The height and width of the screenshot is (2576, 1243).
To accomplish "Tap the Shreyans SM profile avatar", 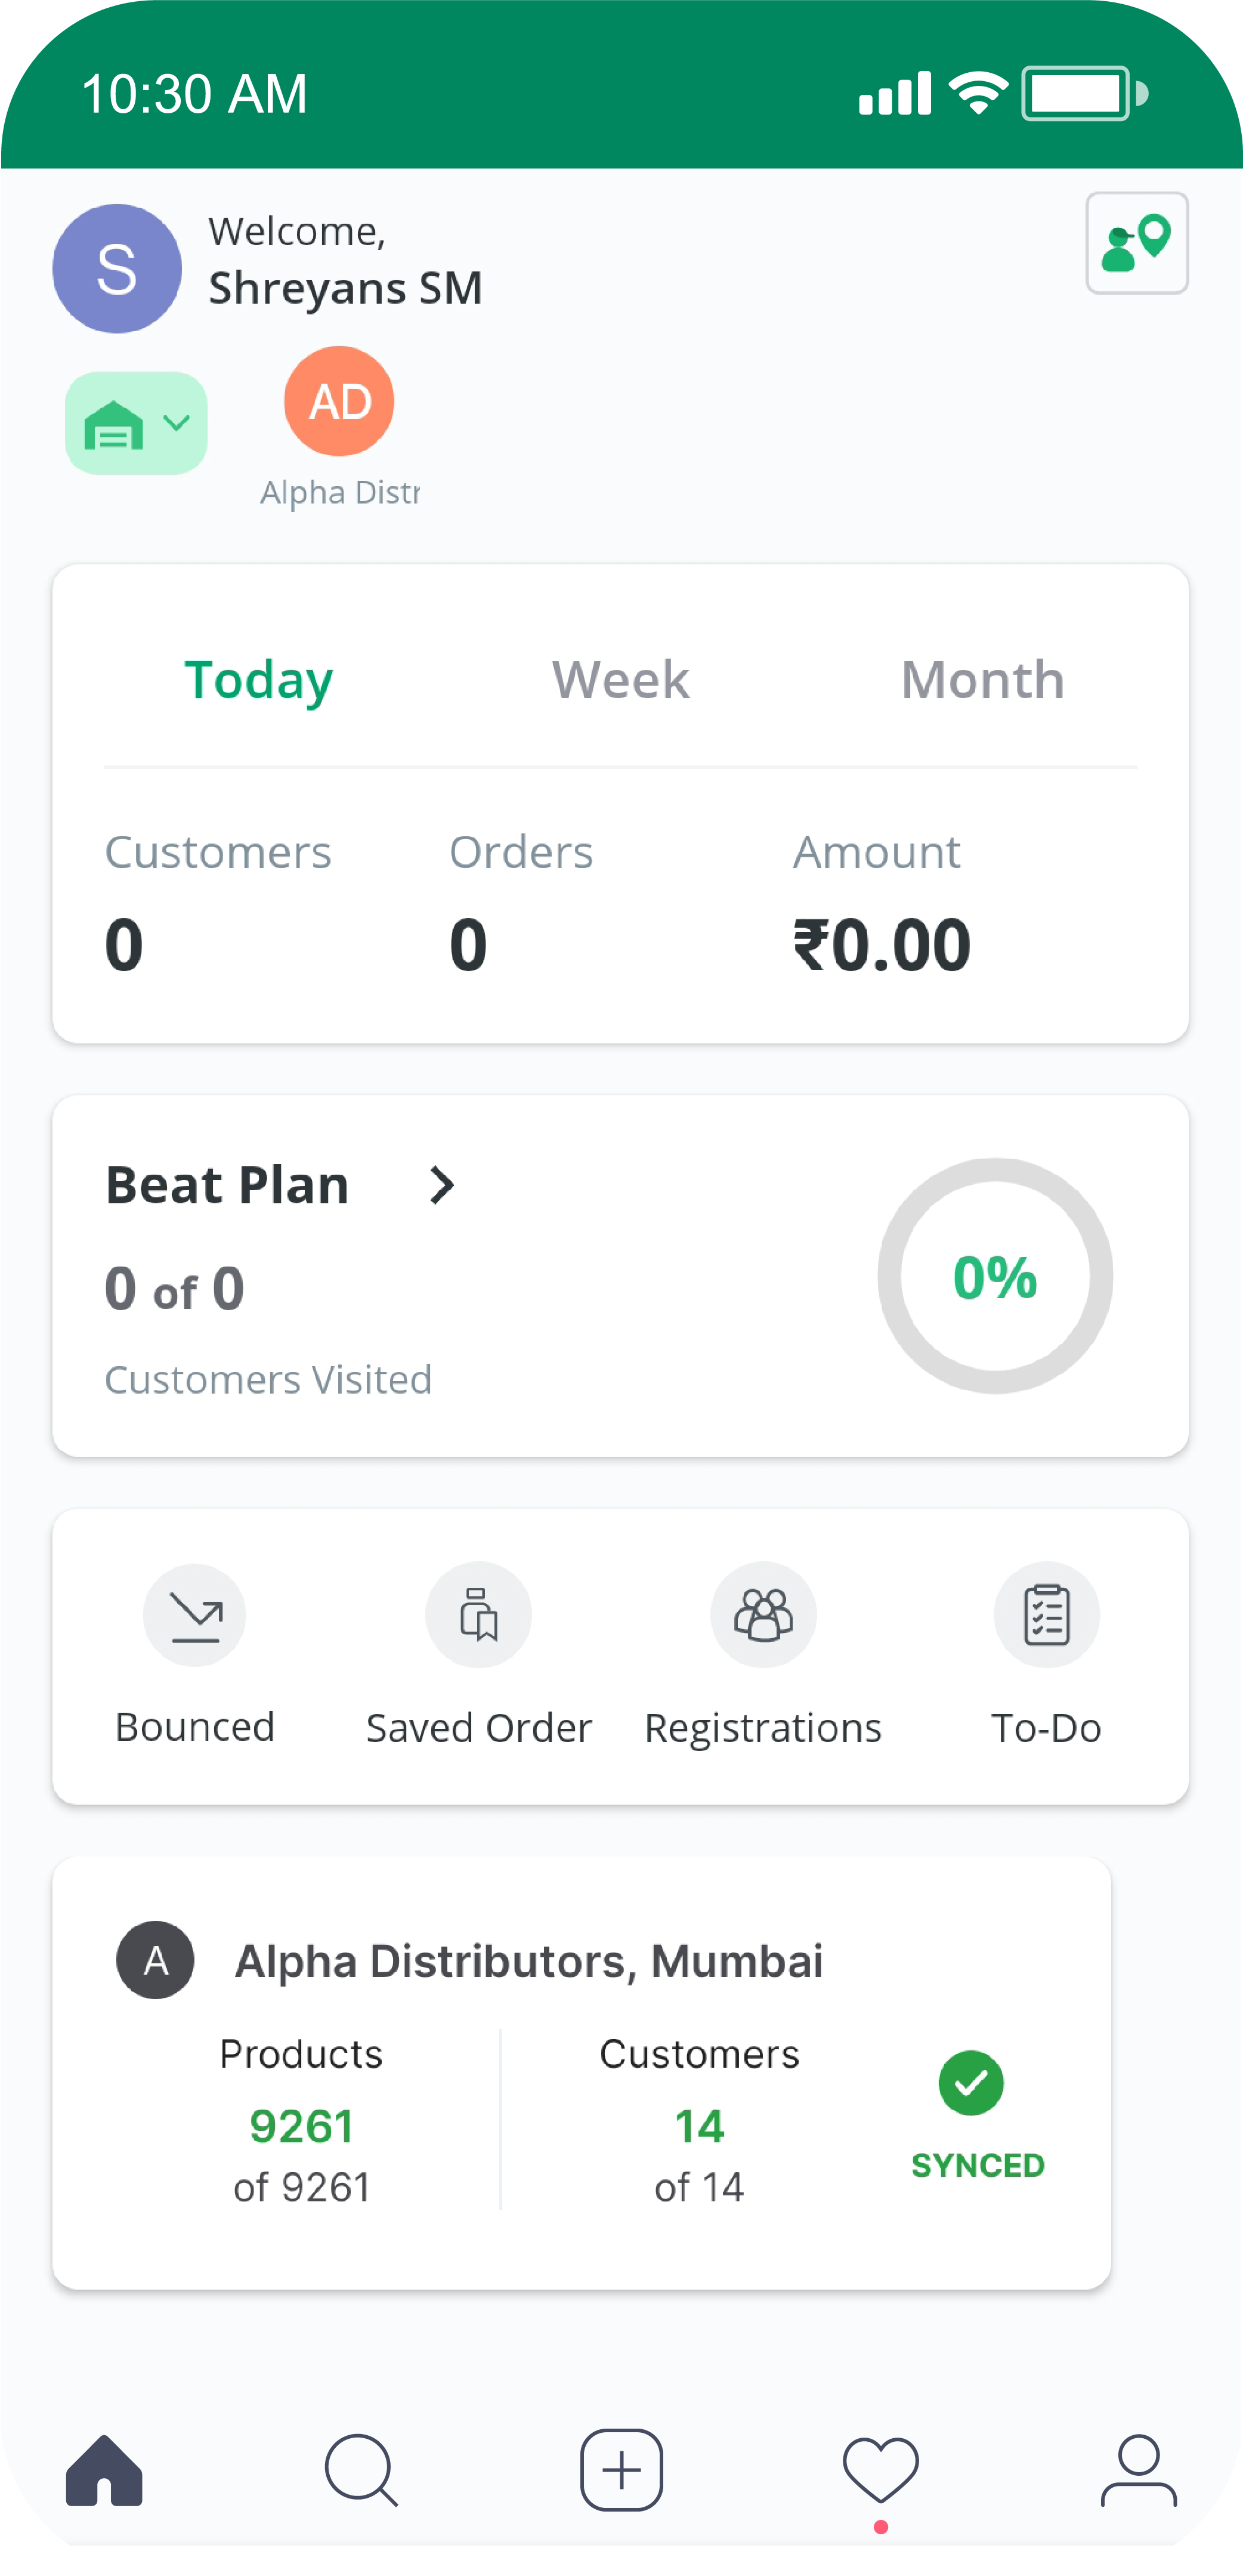I will [x=117, y=268].
